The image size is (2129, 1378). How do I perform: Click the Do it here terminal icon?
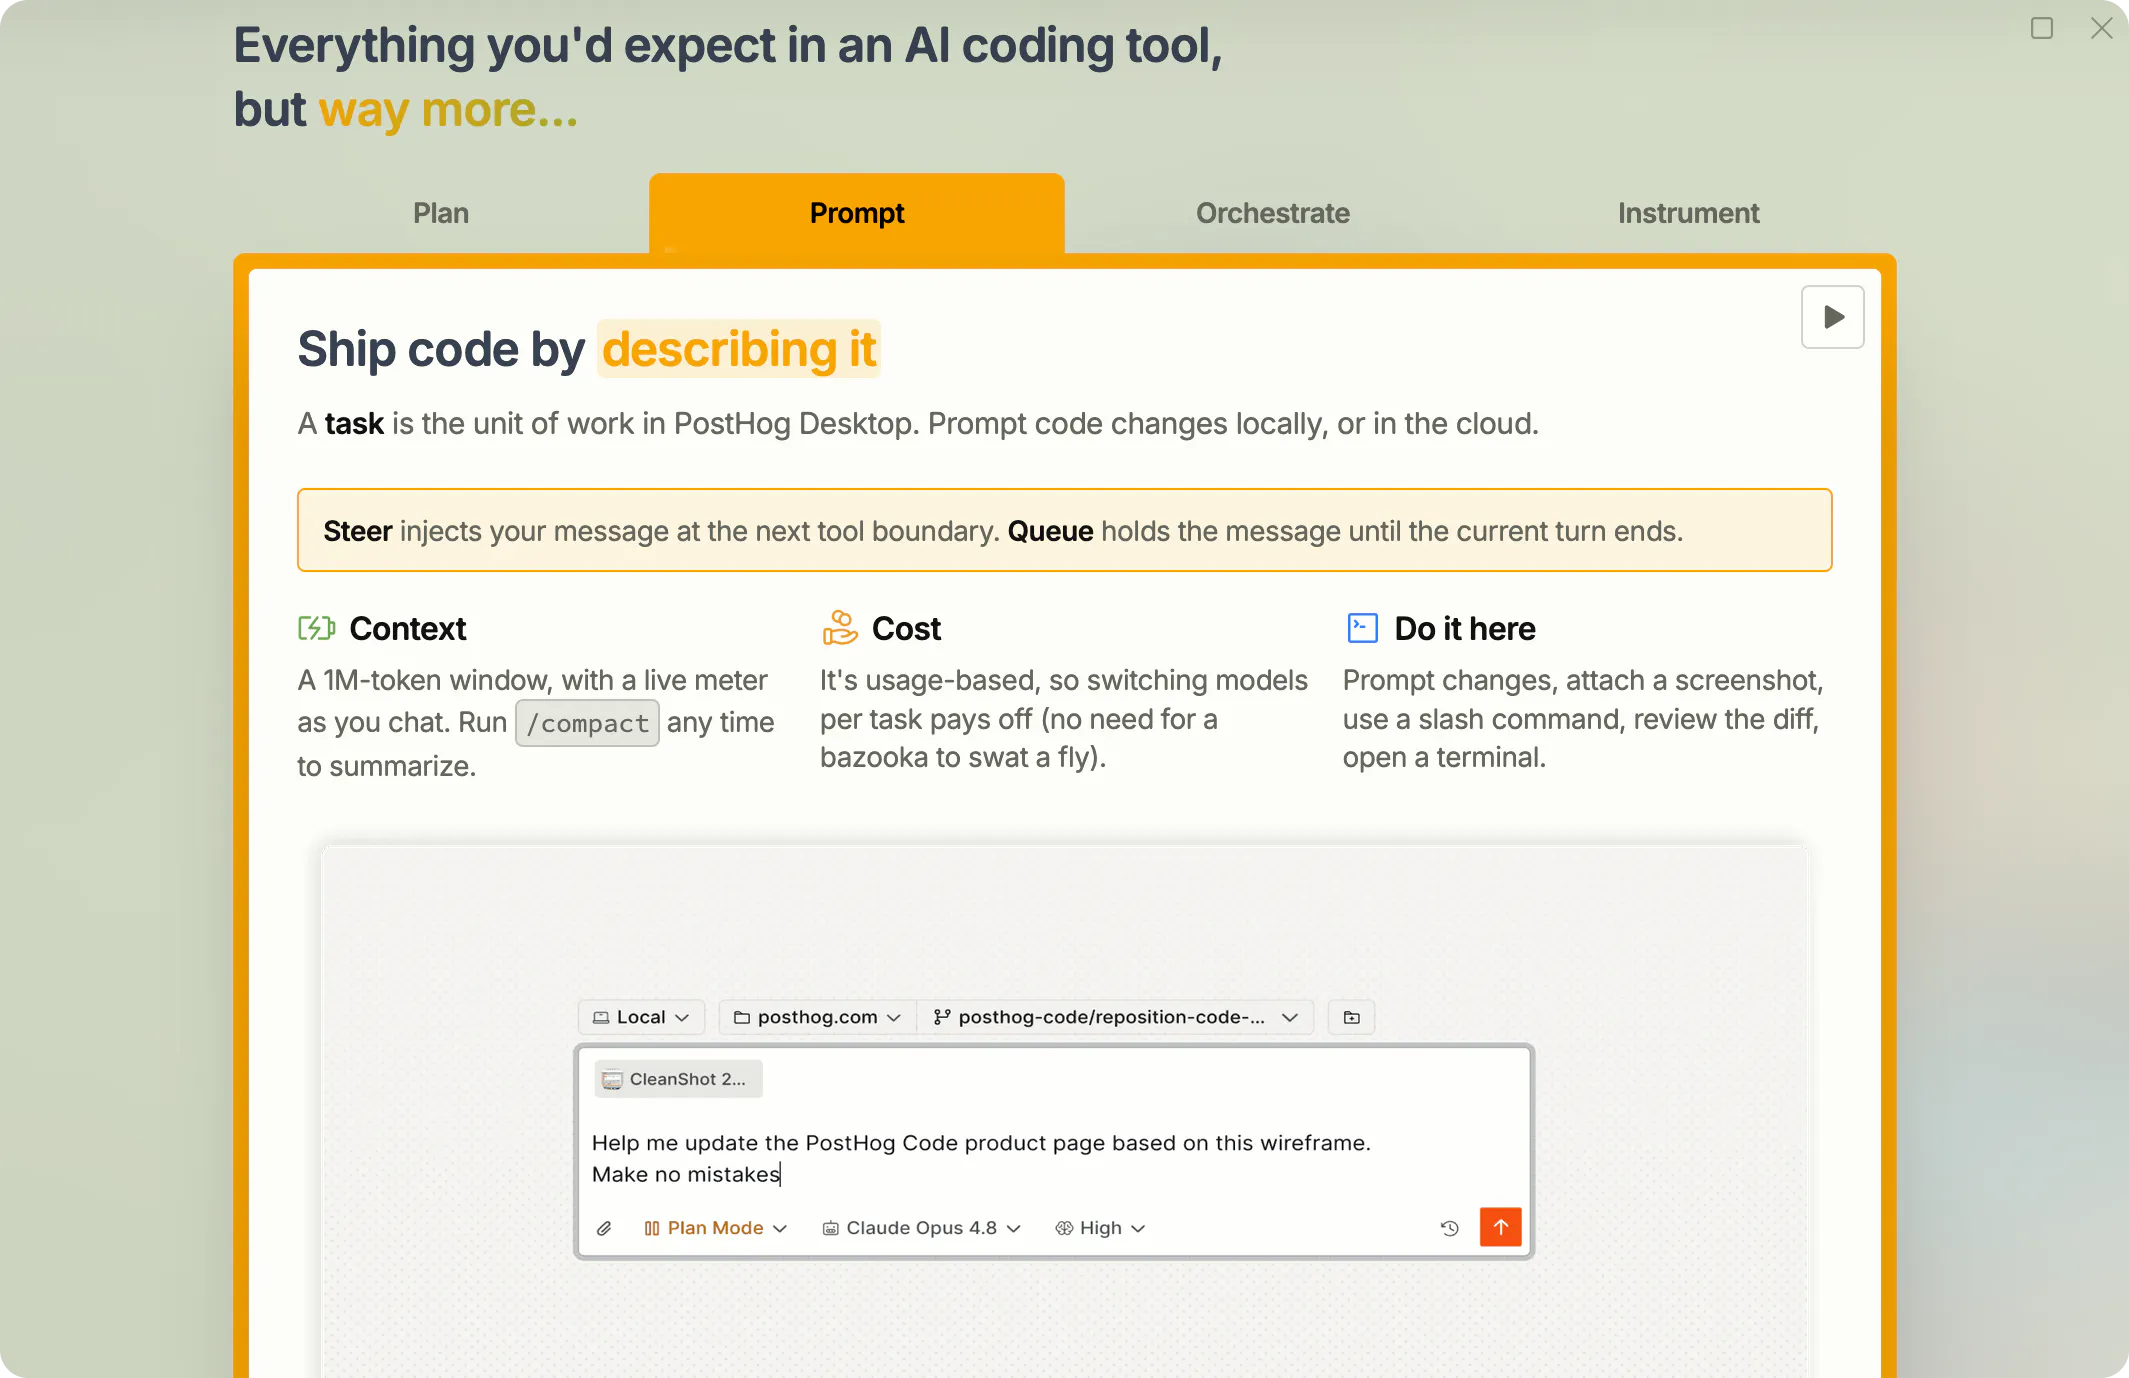[1362, 628]
